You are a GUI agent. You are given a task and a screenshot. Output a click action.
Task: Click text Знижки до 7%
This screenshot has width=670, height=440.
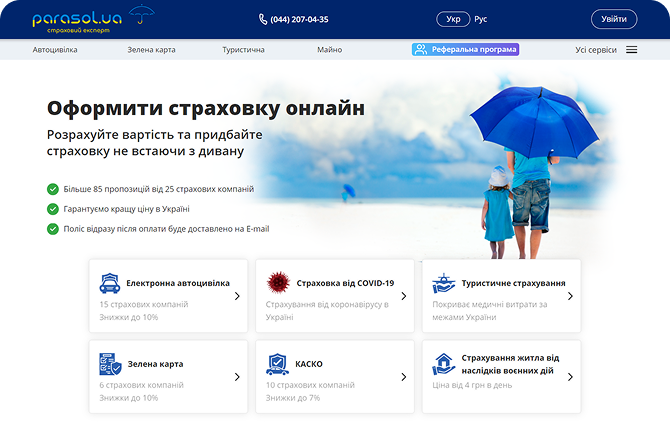[293, 398]
